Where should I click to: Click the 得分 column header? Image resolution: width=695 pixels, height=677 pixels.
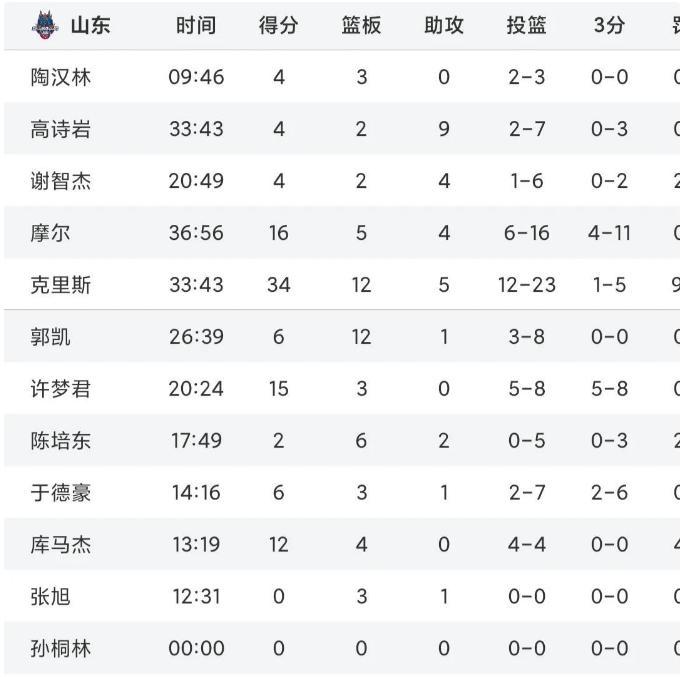(x=278, y=25)
